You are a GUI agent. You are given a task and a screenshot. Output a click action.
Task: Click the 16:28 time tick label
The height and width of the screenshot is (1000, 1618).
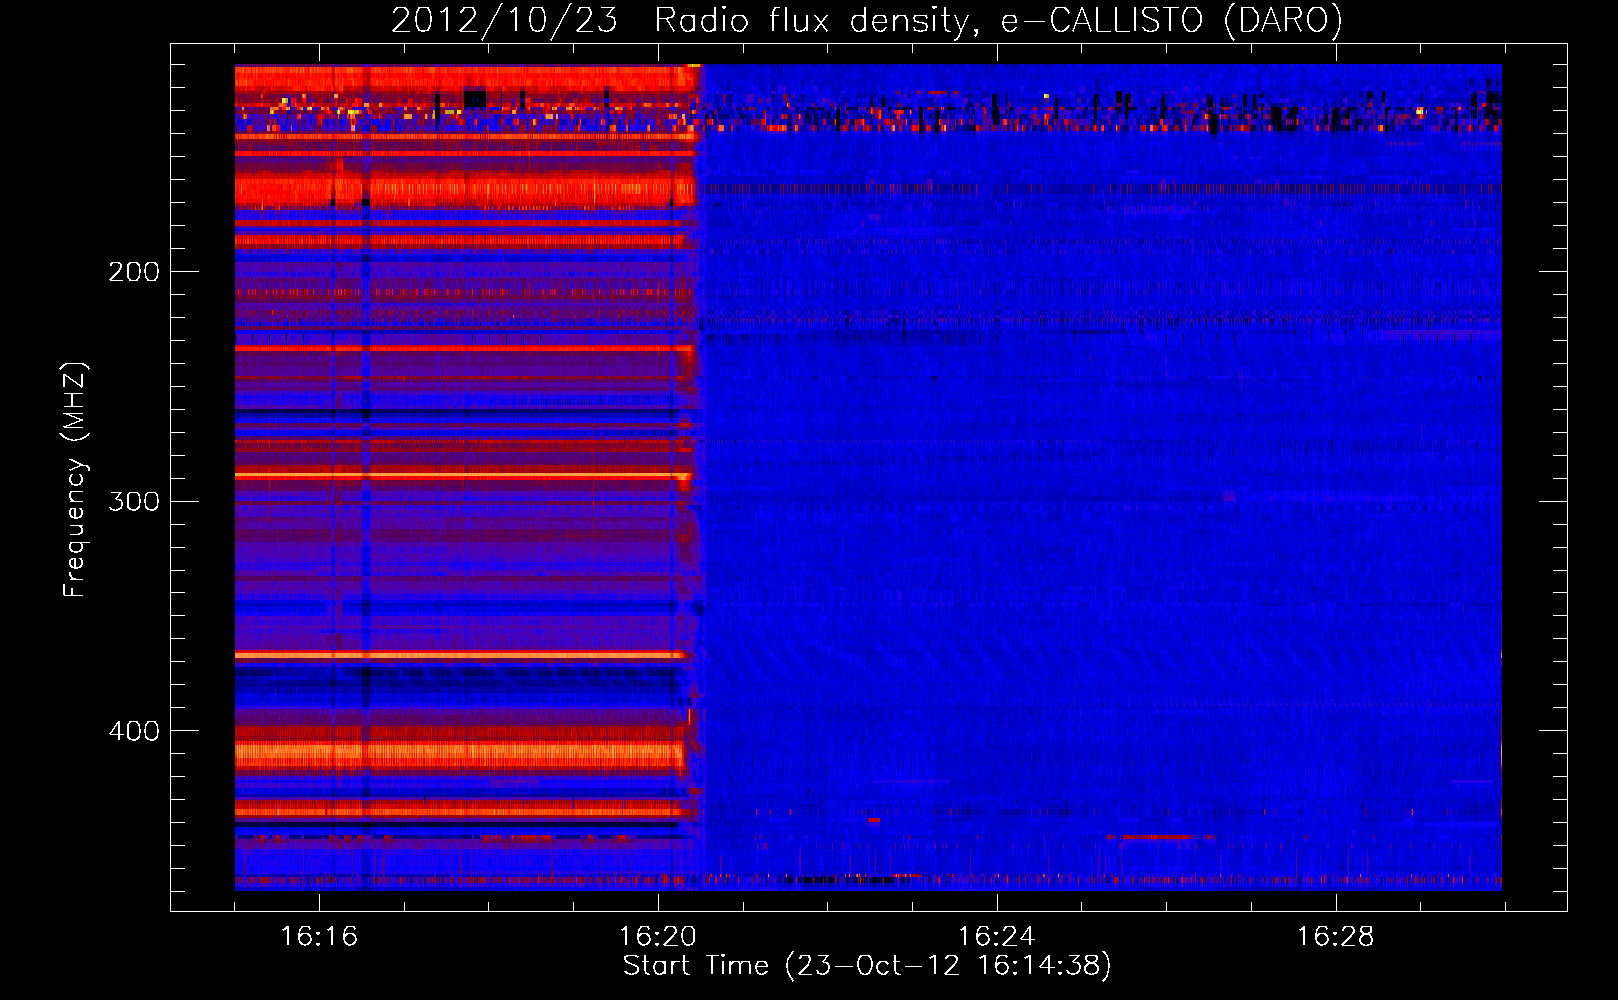click(x=1336, y=937)
